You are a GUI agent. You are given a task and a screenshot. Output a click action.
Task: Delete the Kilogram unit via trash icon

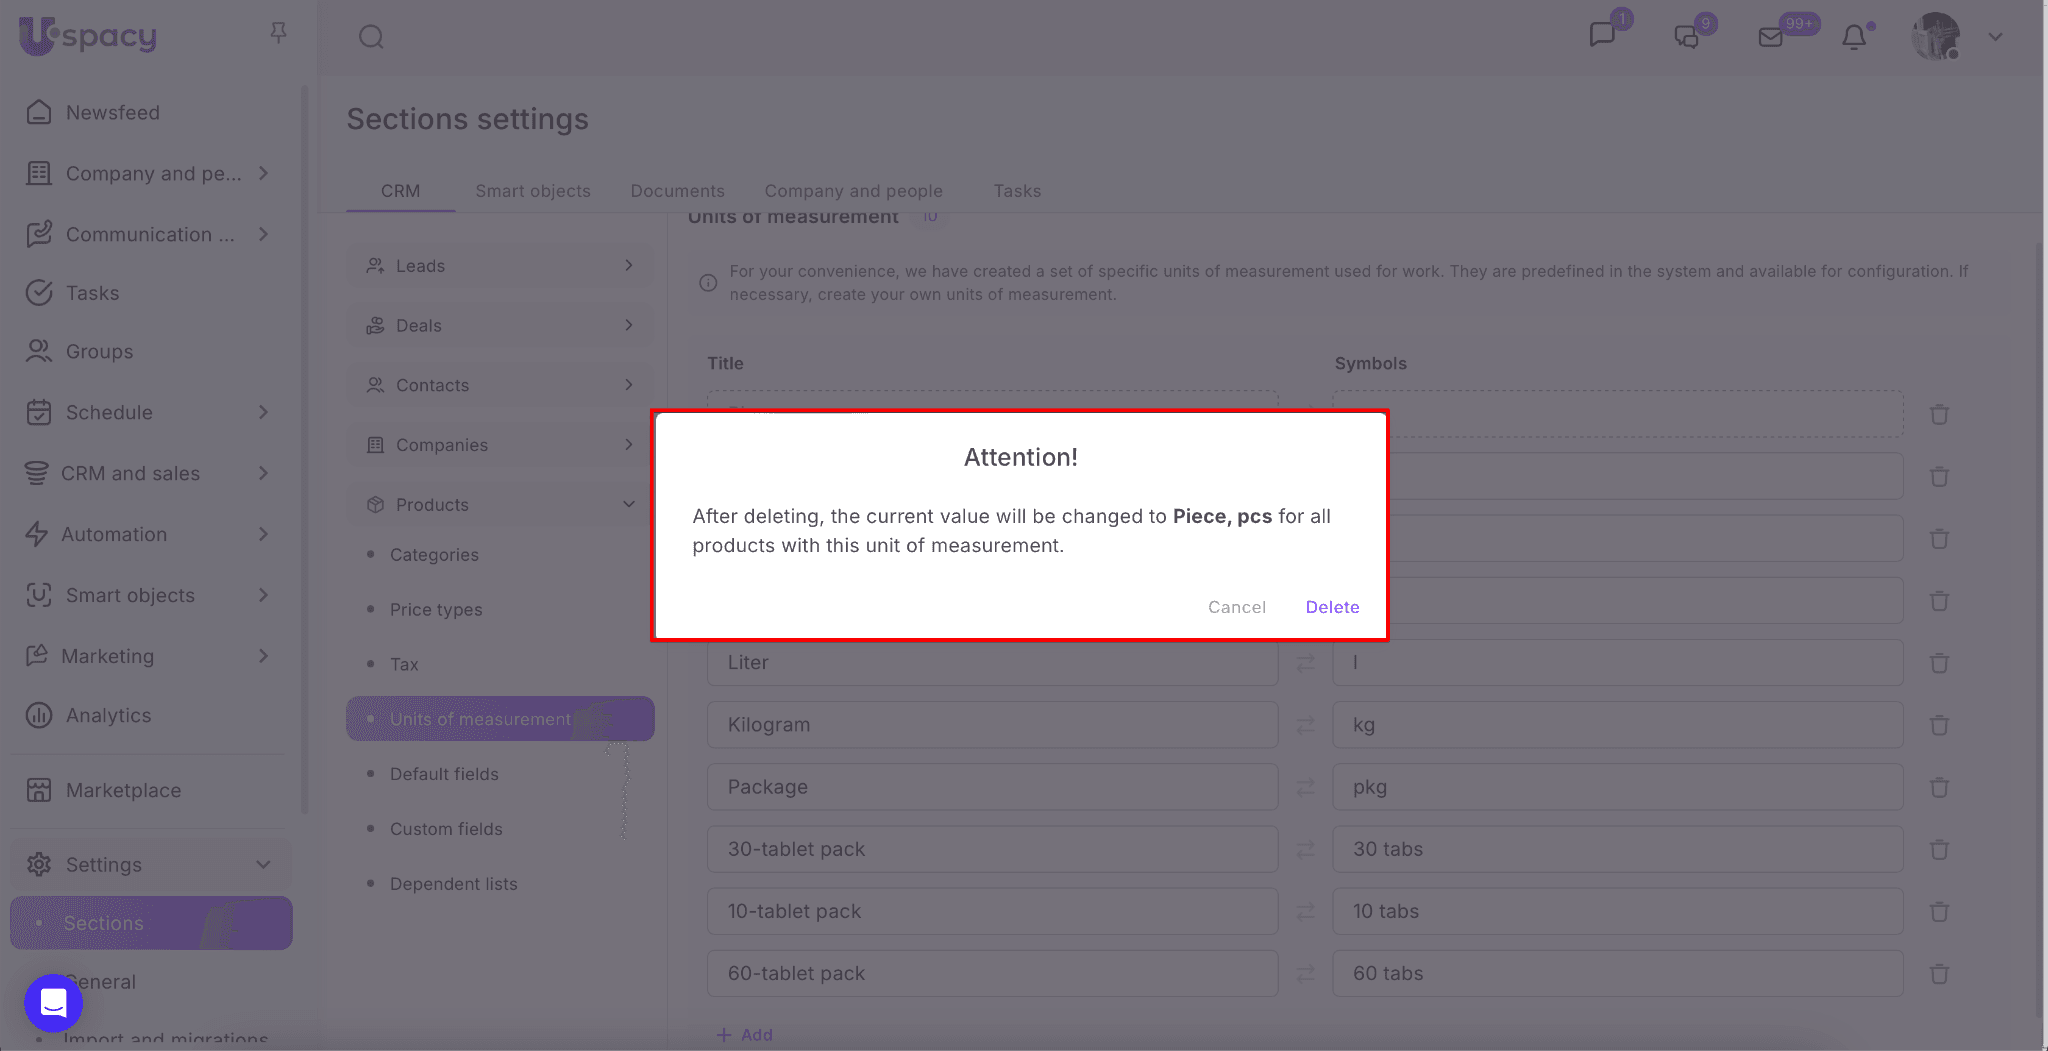(x=1939, y=725)
